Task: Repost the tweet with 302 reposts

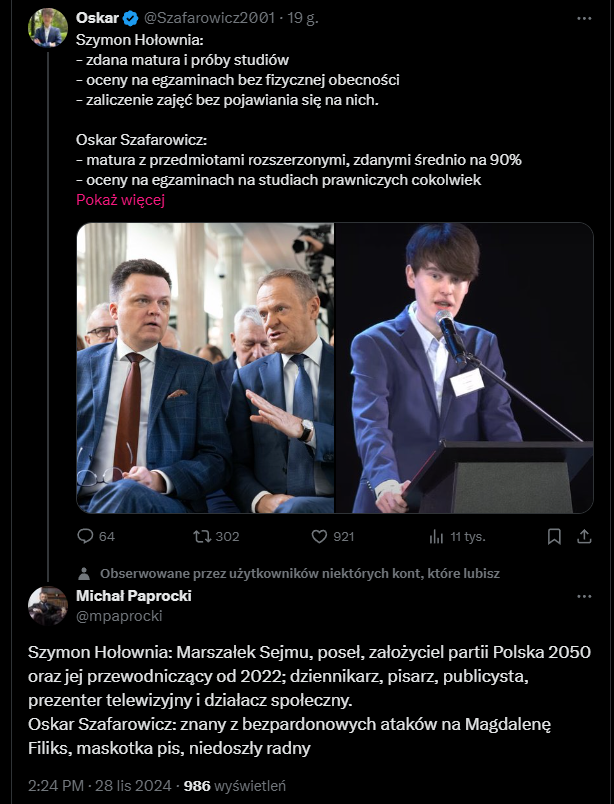Action: click(202, 536)
